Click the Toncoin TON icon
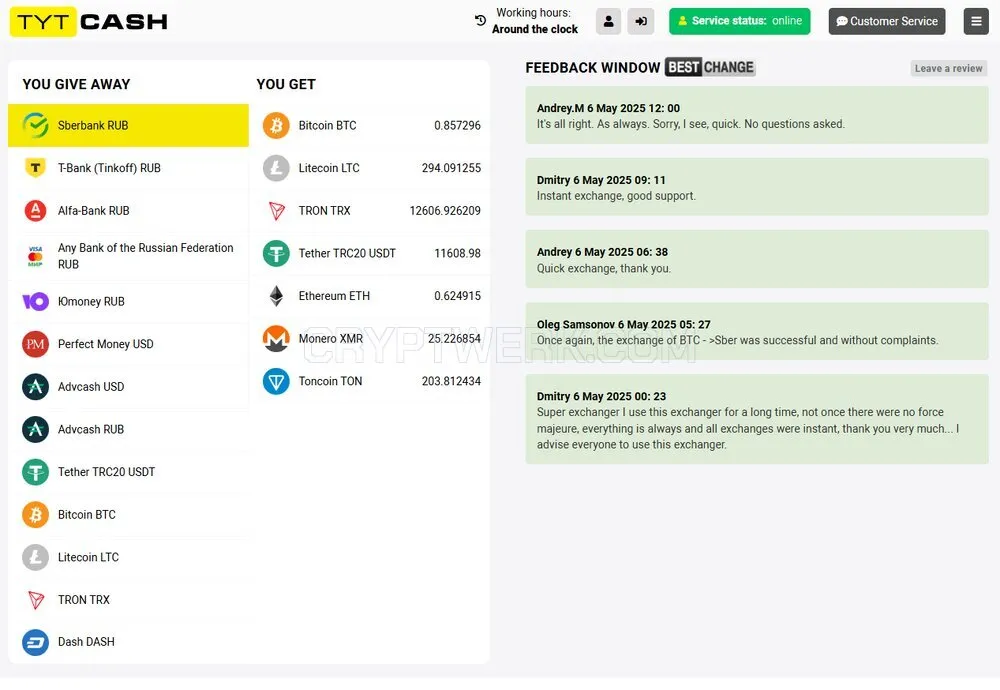This screenshot has height=690, width=1000. (x=276, y=381)
